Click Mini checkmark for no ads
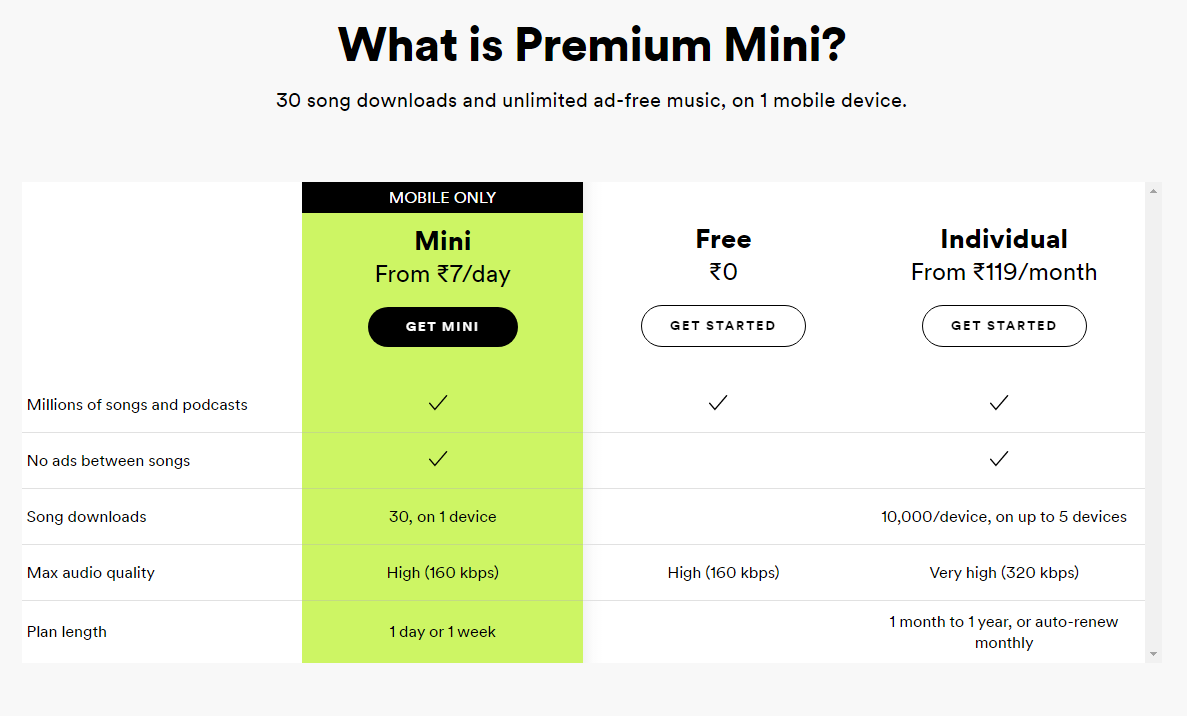The height and width of the screenshot is (716, 1187). click(x=438, y=459)
